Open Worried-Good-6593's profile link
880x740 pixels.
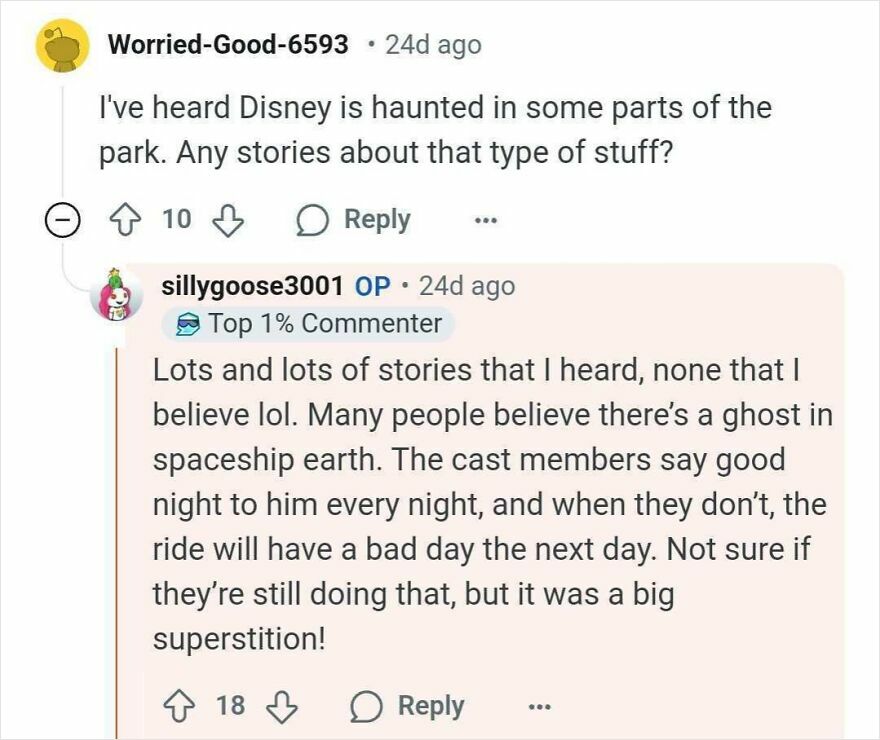[228, 44]
